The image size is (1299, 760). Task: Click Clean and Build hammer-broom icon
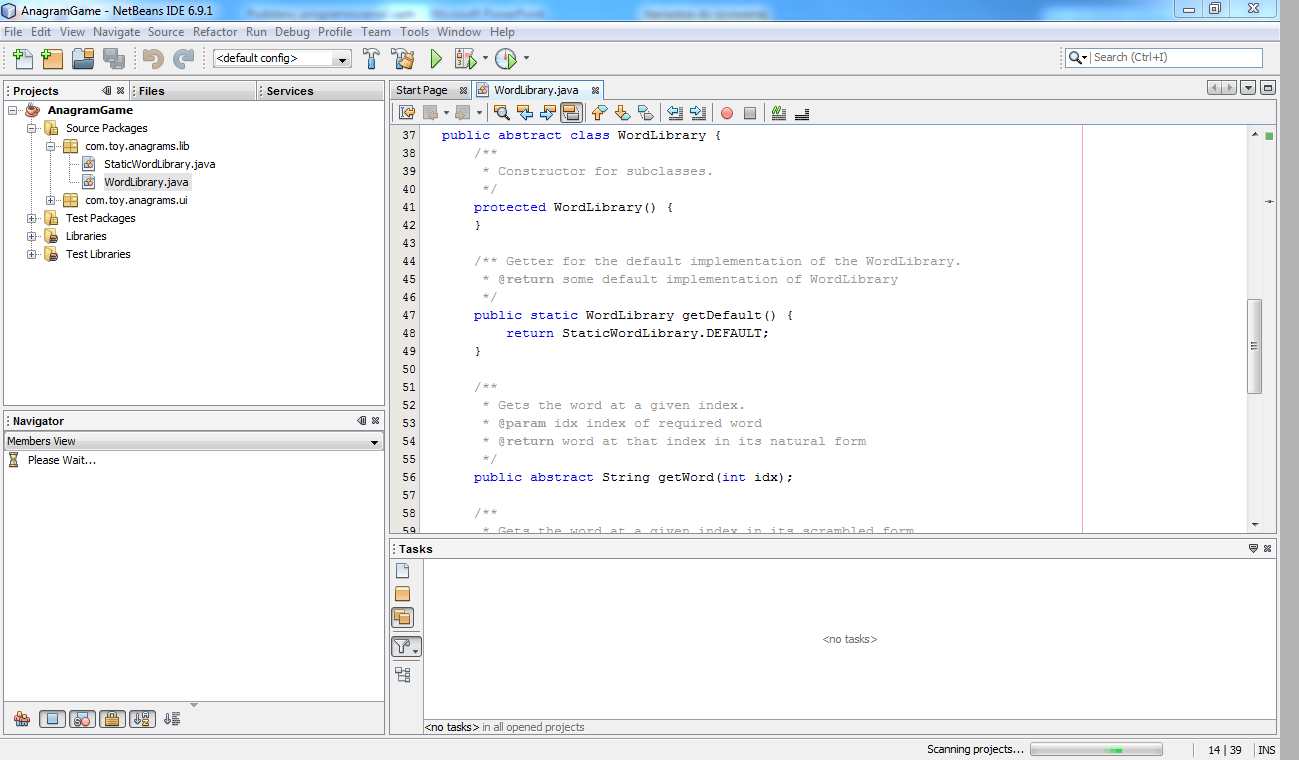pyautogui.click(x=403, y=58)
